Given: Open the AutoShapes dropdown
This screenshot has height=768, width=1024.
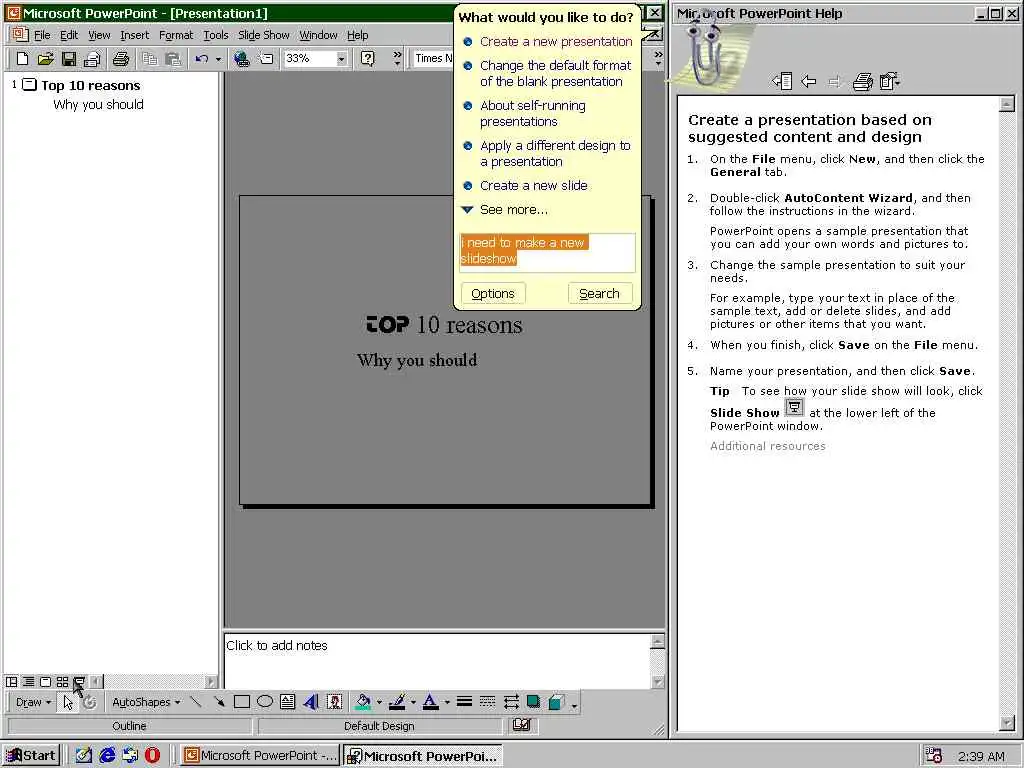Looking at the screenshot, I should [146, 702].
